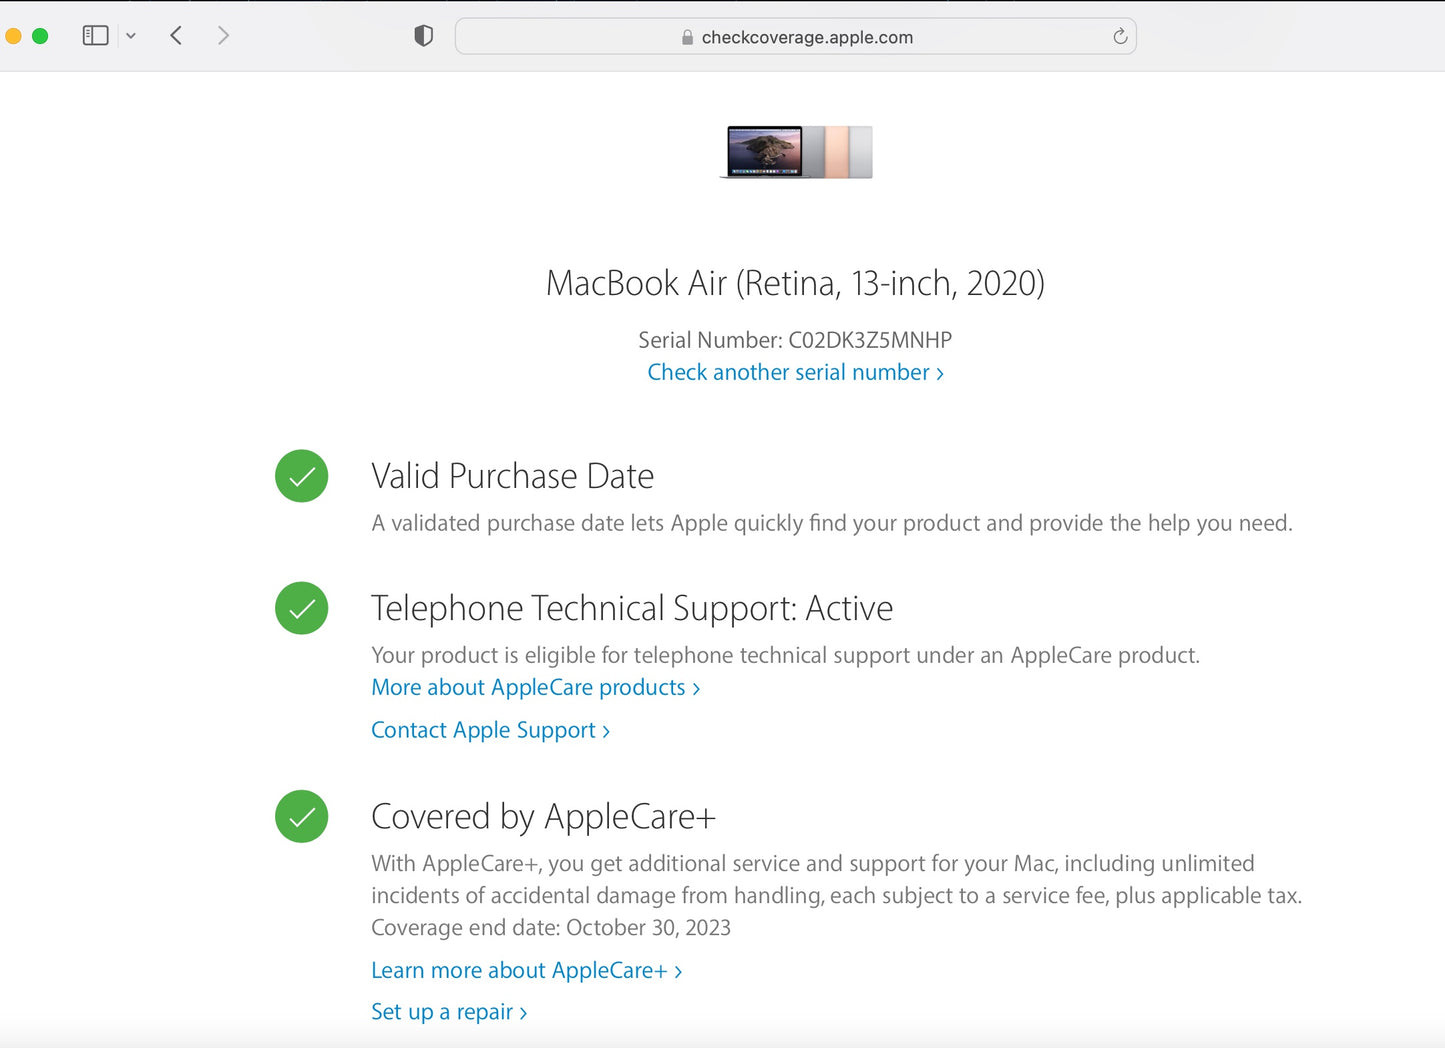The width and height of the screenshot is (1445, 1048).
Task: Click the green checkmark beside Telephone Technical Support
Action: [301, 608]
